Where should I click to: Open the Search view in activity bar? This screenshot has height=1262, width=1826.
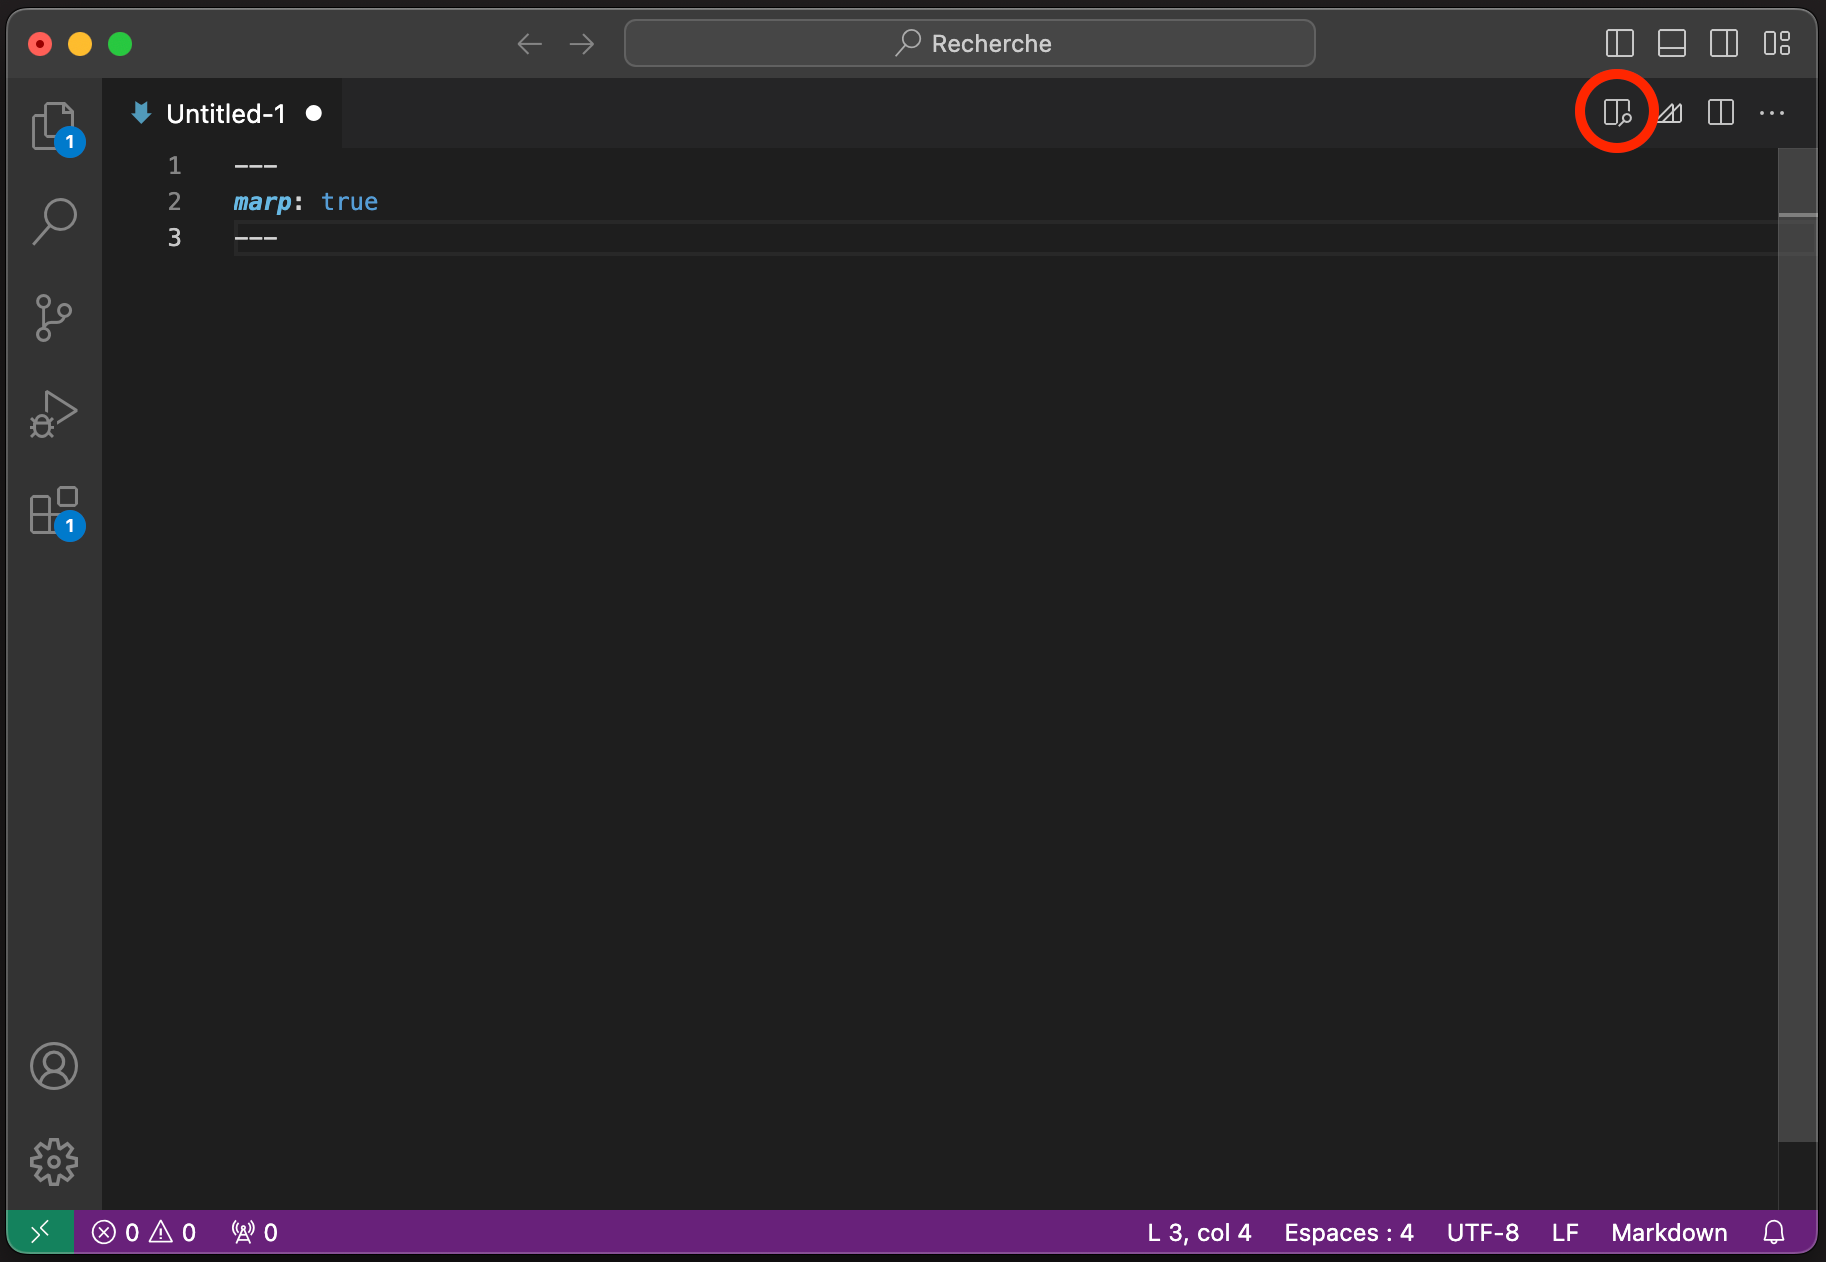pyautogui.click(x=54, y=221)
